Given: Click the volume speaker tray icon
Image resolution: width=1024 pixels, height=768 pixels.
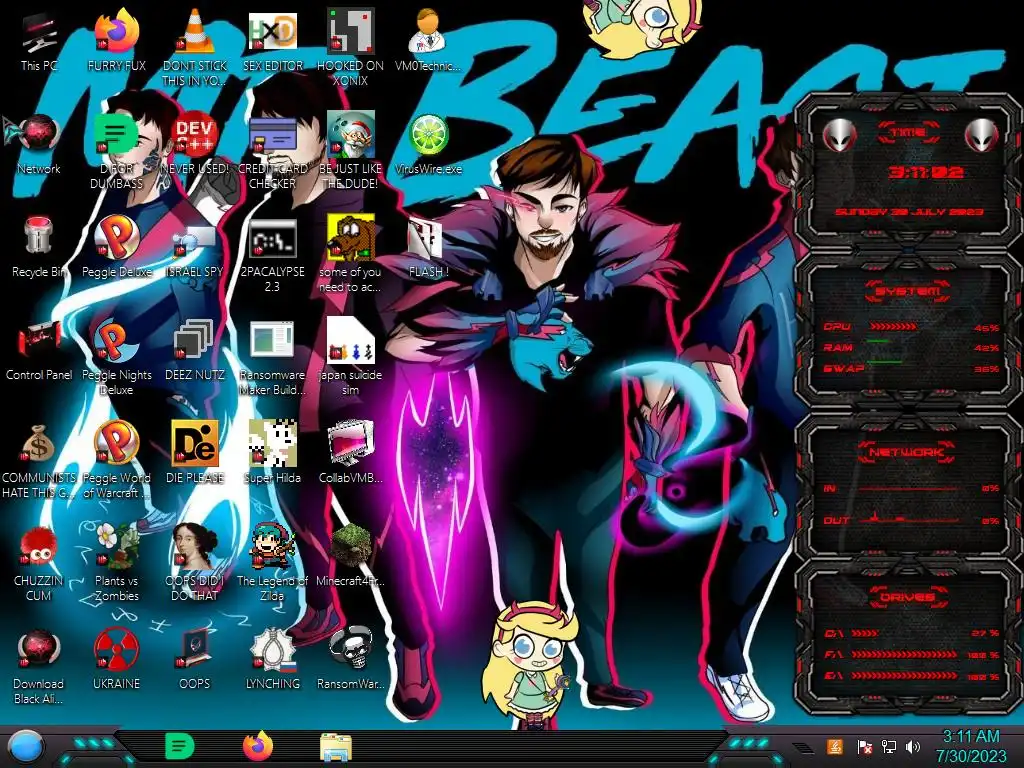Looking at the screenshot, I should pos(914,746).
